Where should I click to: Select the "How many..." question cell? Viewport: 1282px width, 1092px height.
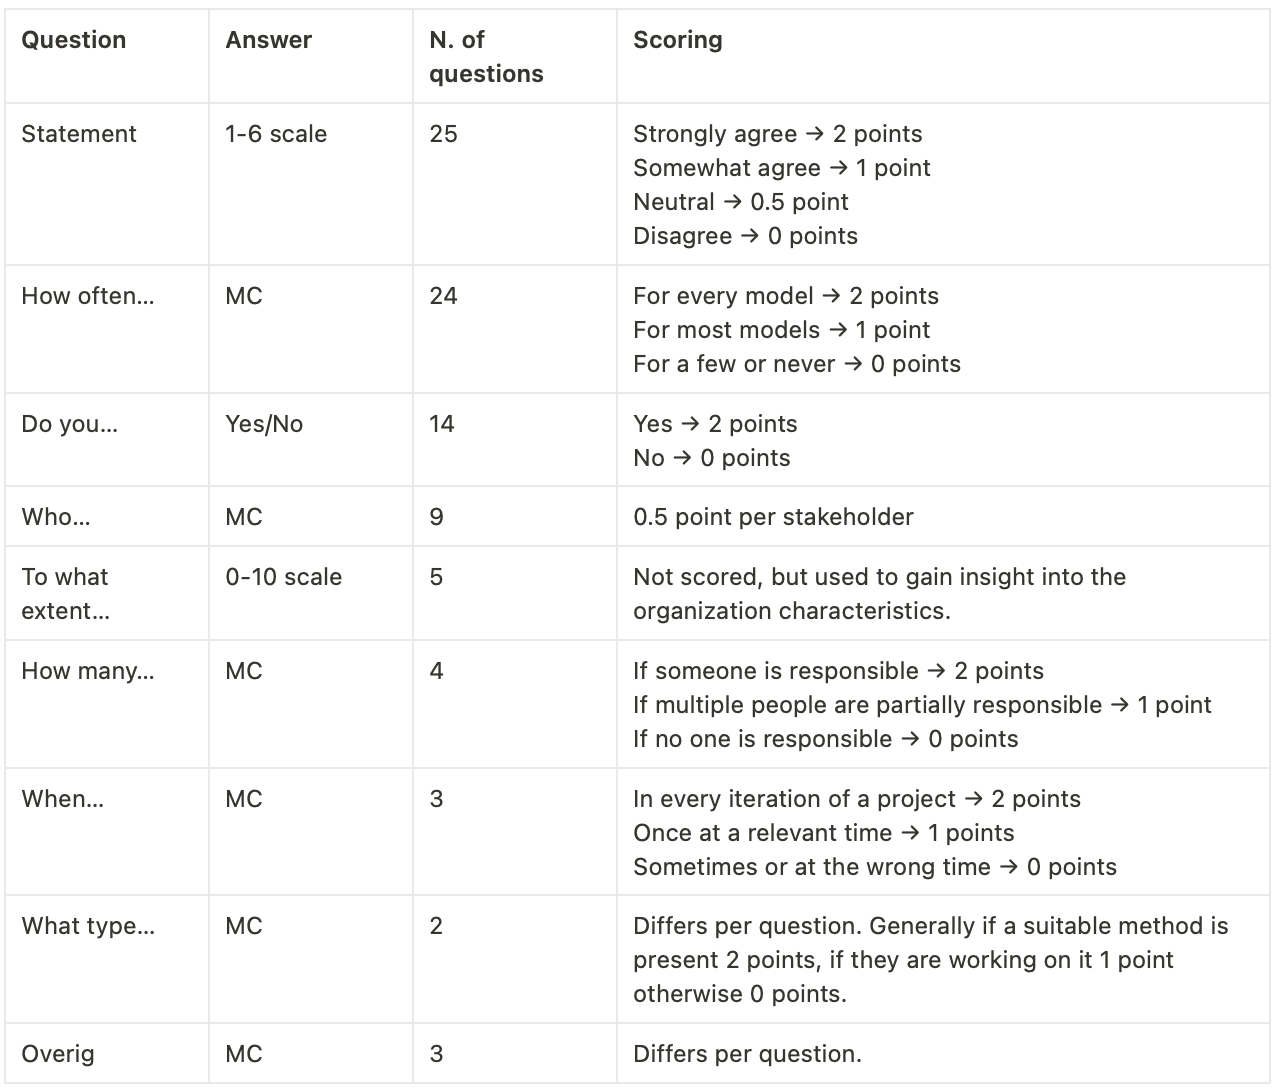88,671
